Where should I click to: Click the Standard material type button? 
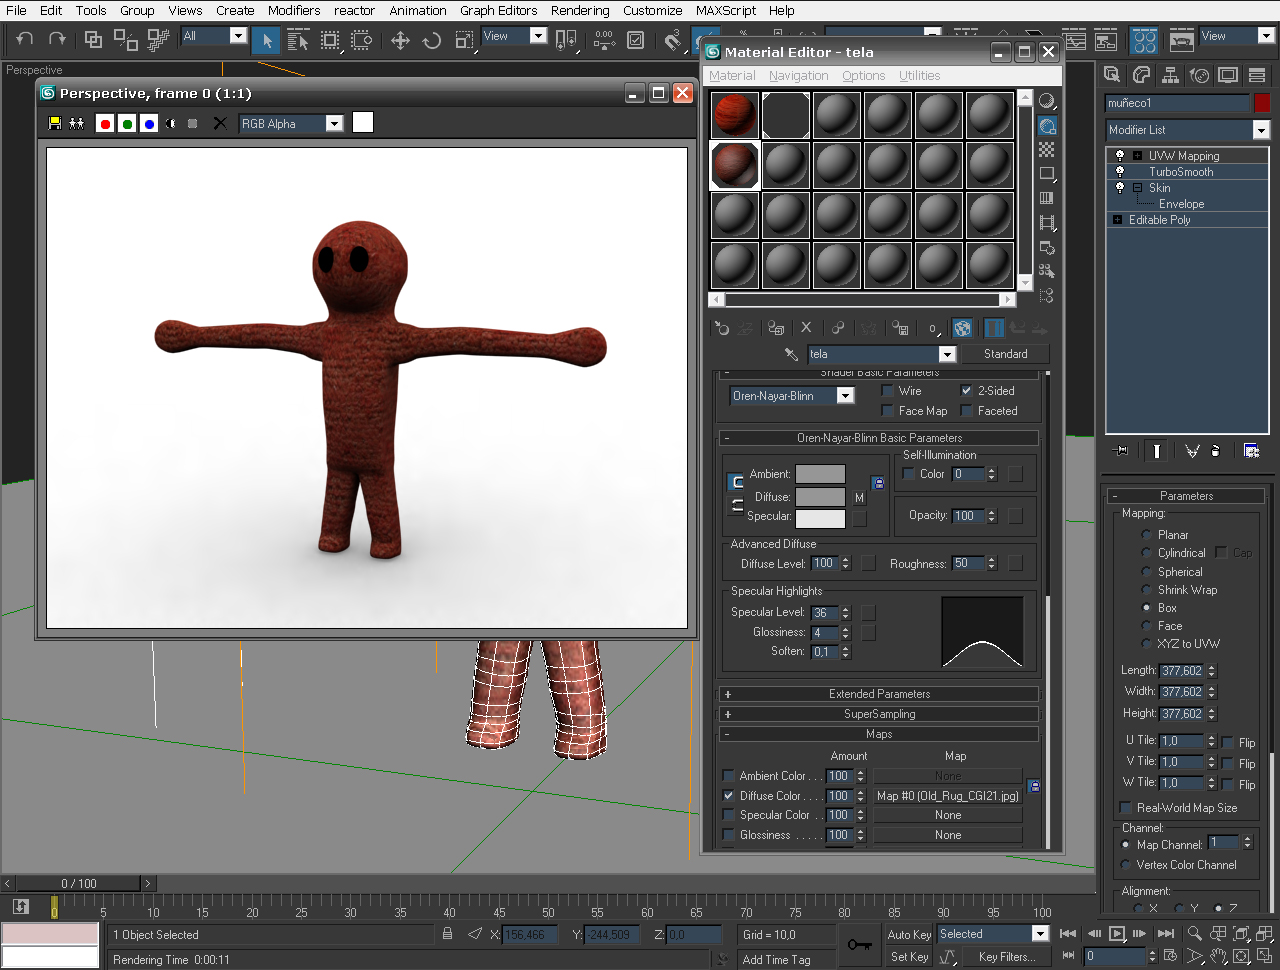(x=1005, y=354)
